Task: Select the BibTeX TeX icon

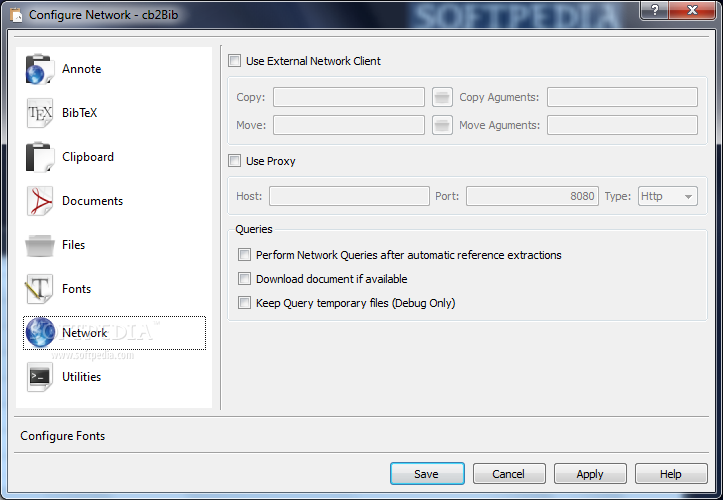Action: click(x=40, y=113)
